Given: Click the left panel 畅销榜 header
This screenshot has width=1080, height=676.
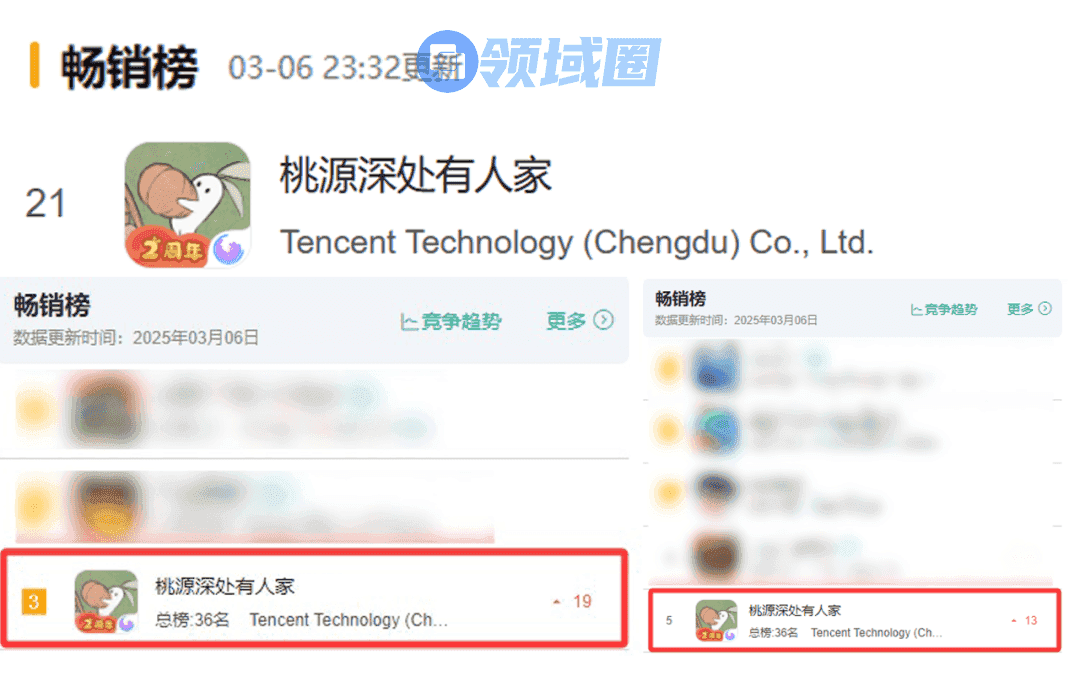Looking at the screenshot, I should pos(52,305).
